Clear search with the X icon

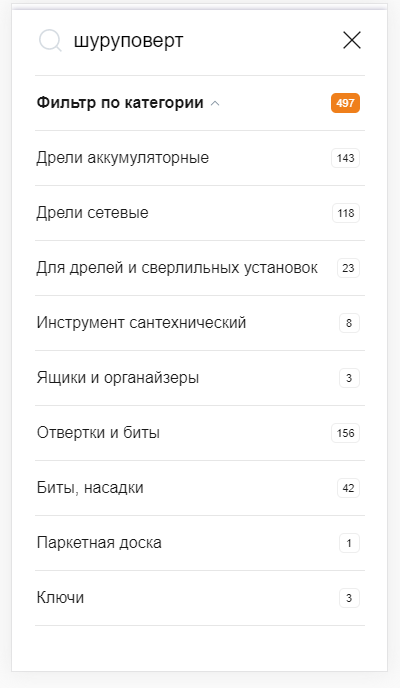(x=352, y=40)
